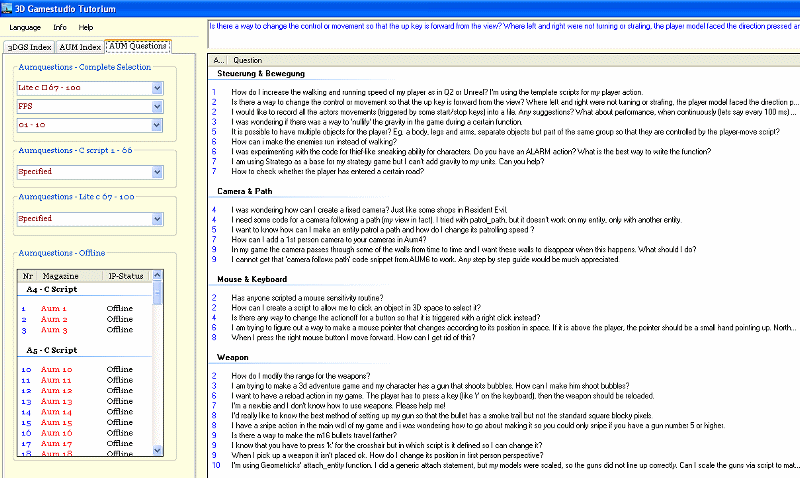Select question about right mouse button moving forward
This screenshot has height=478, width=800.
tap(353, 338)
